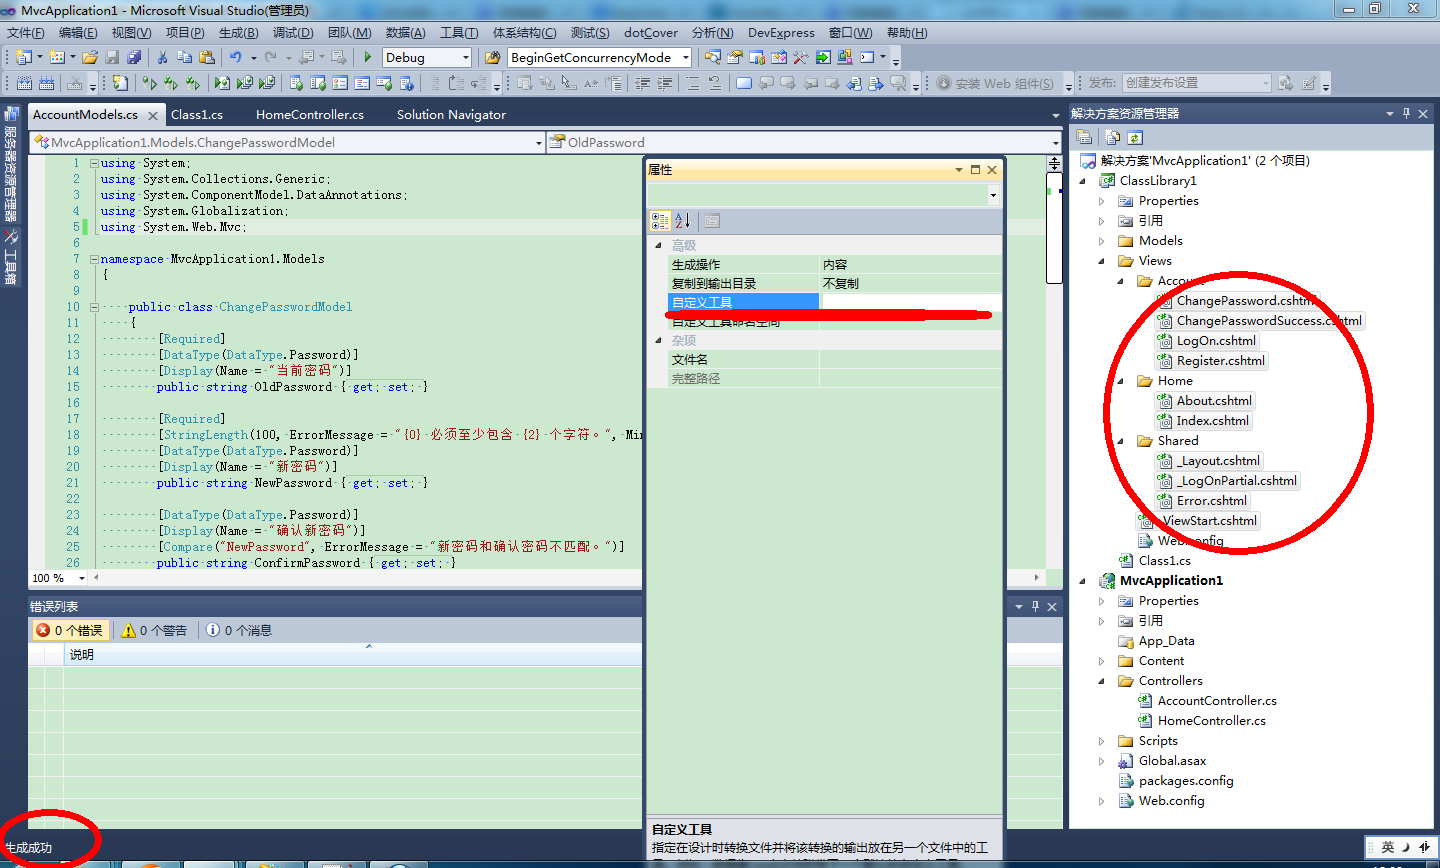Open the 调试(D) debug menu
1440x868 pixels.
tap(293, 33)
